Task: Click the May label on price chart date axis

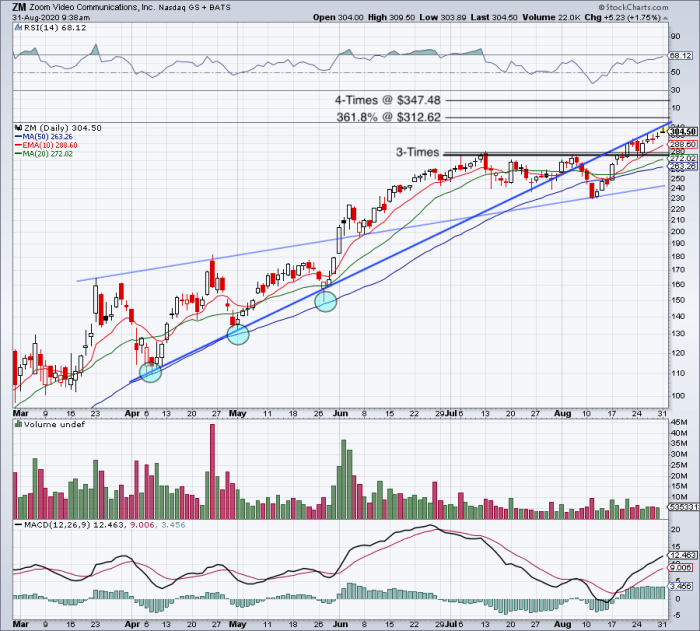Action: [x=238, y=414]
